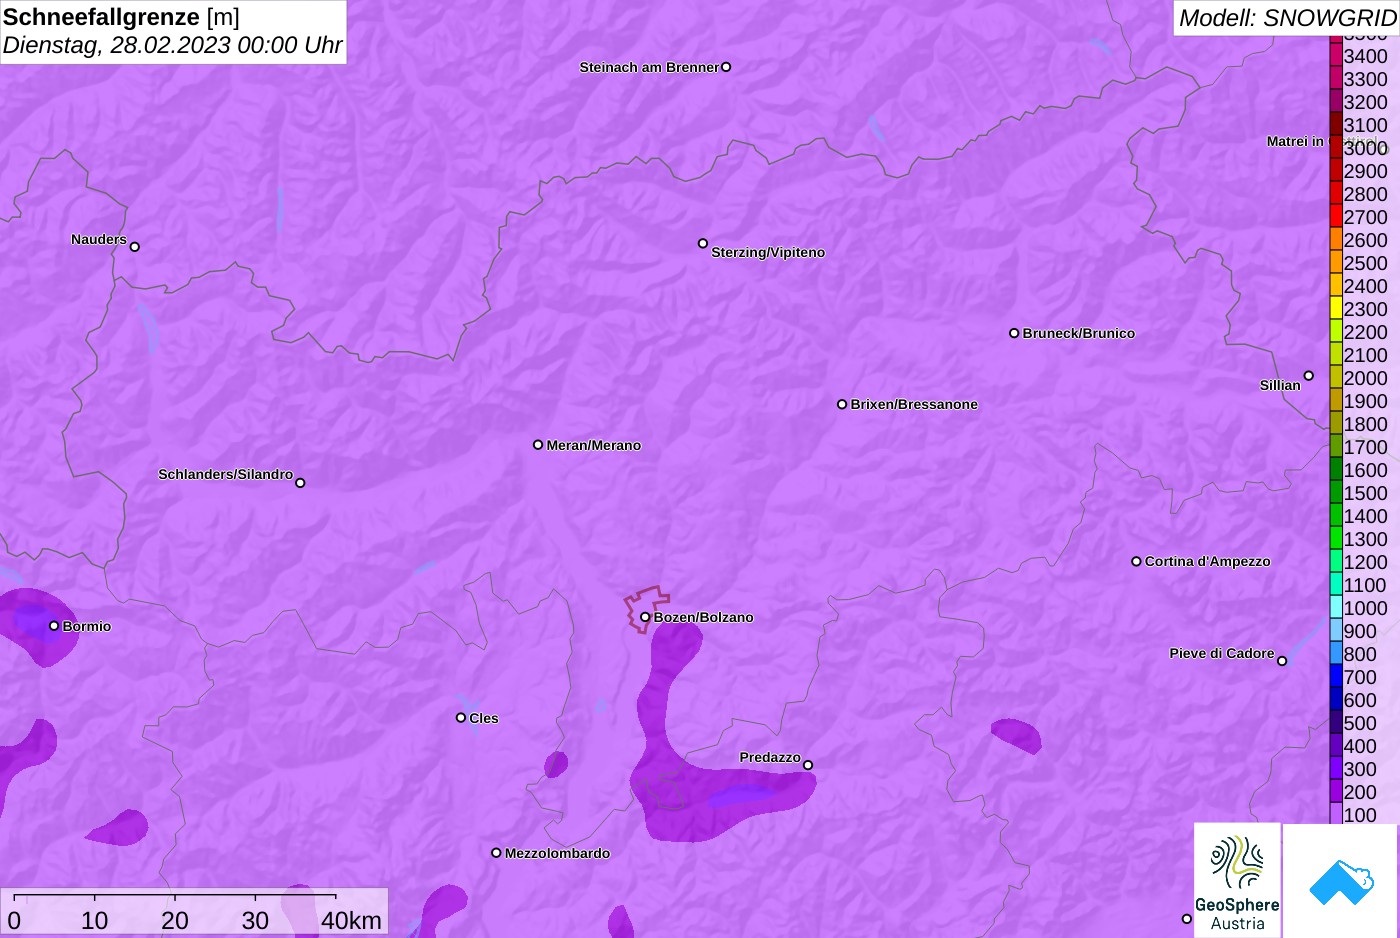Click the 'Matrei in' place label

click(1295, 141)
